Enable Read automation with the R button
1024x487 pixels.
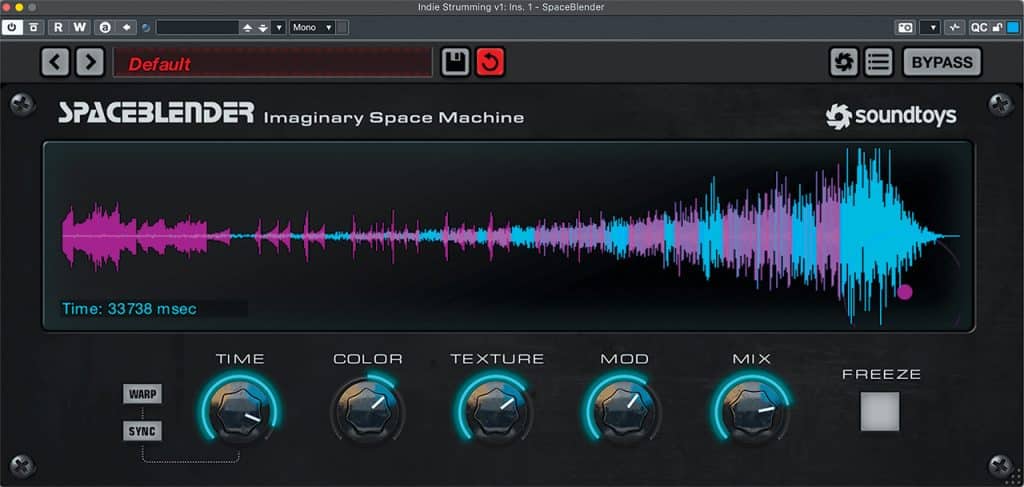pyautogui.click(x=58, y=27)
